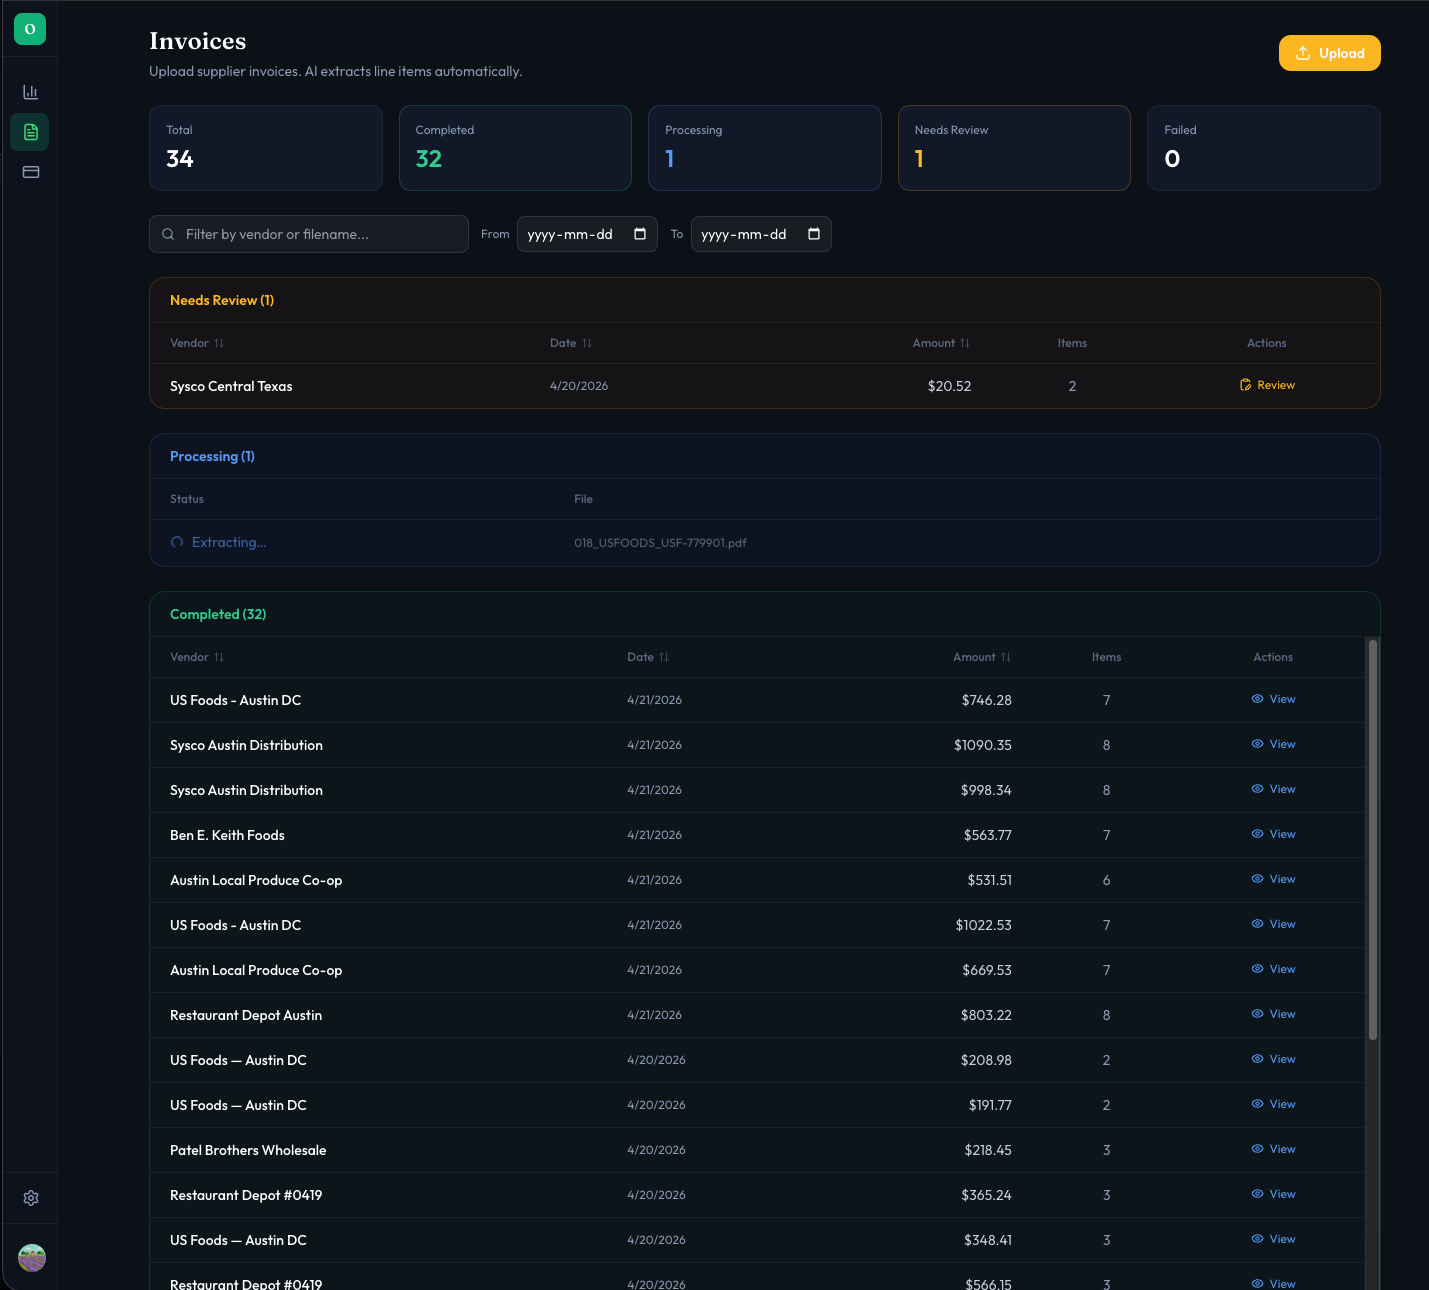Sort Completed table by Vendor

(x=197, y=657)
